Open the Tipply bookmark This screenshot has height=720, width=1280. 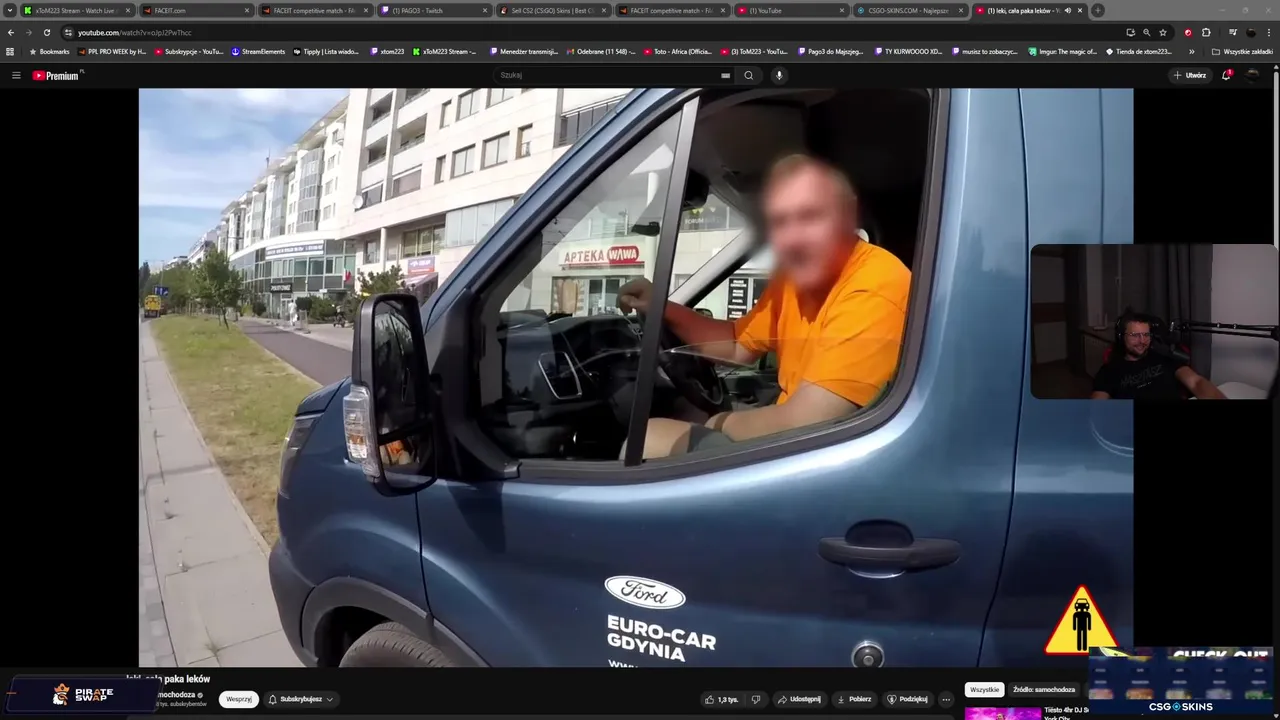[326, 51]
